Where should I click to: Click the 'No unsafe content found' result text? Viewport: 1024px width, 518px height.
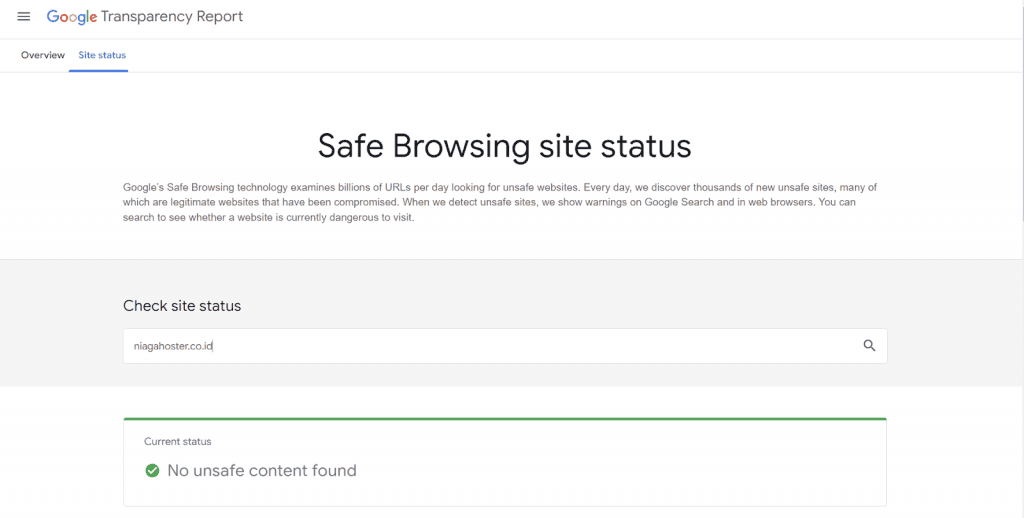click(x=261, y=470)
